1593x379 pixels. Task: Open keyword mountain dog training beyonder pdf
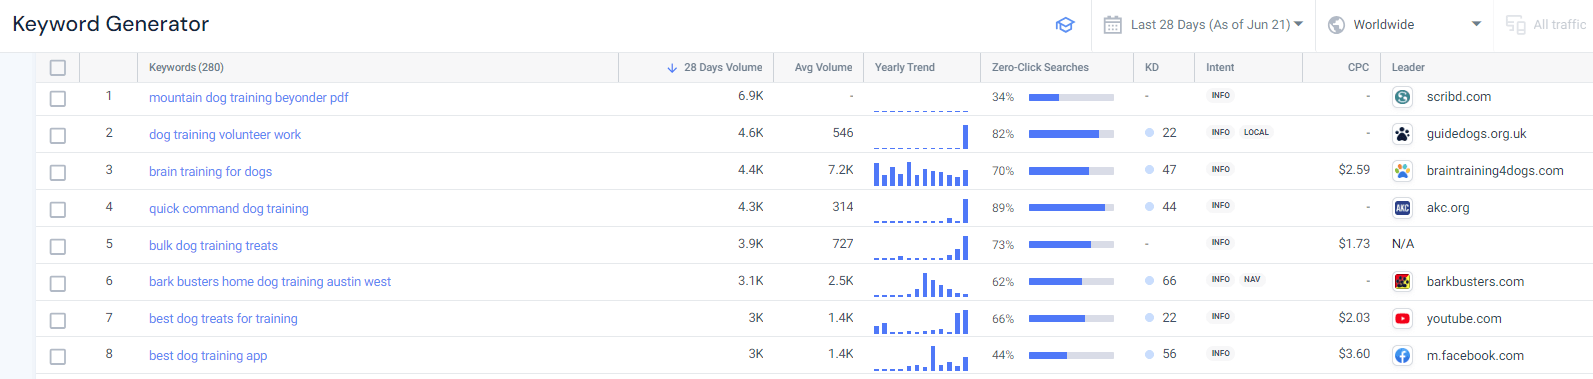tap(248, 98)
